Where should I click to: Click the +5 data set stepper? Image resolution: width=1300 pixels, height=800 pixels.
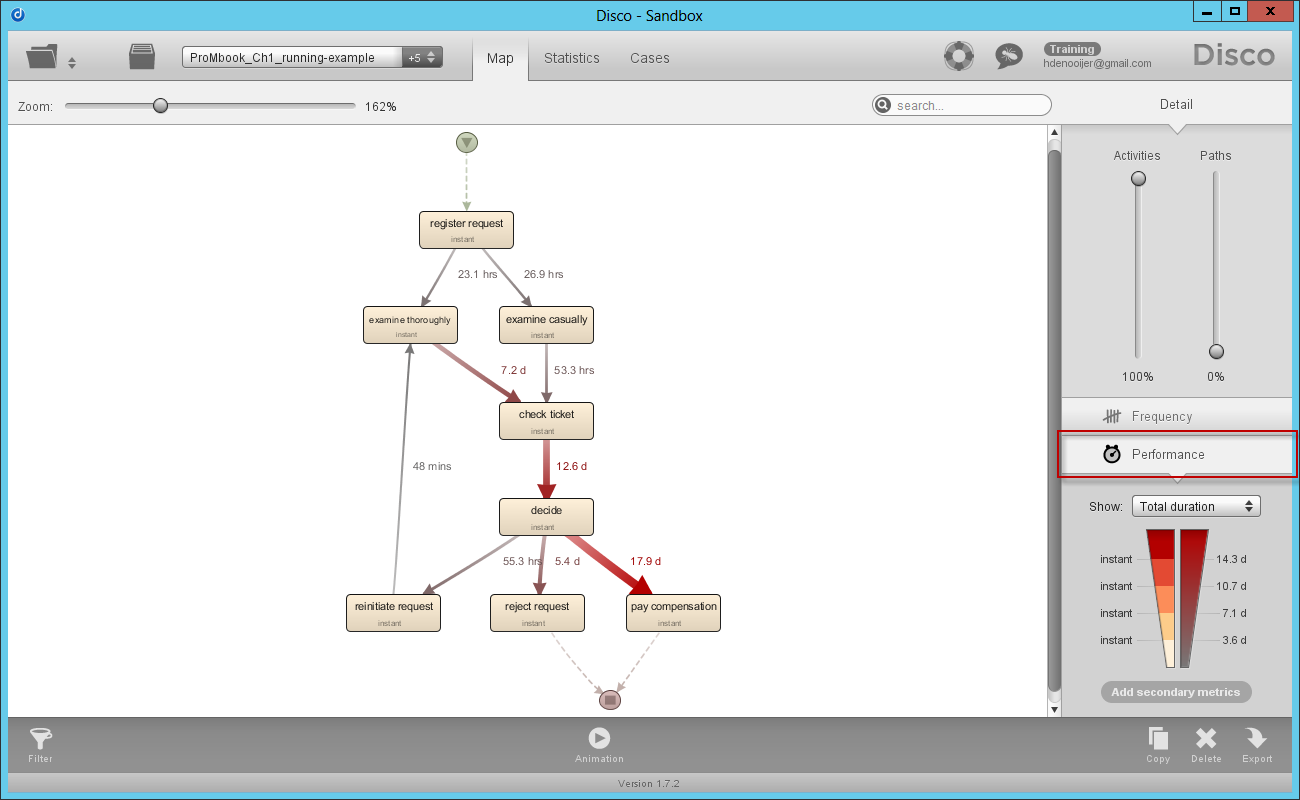tap(422, 57)
